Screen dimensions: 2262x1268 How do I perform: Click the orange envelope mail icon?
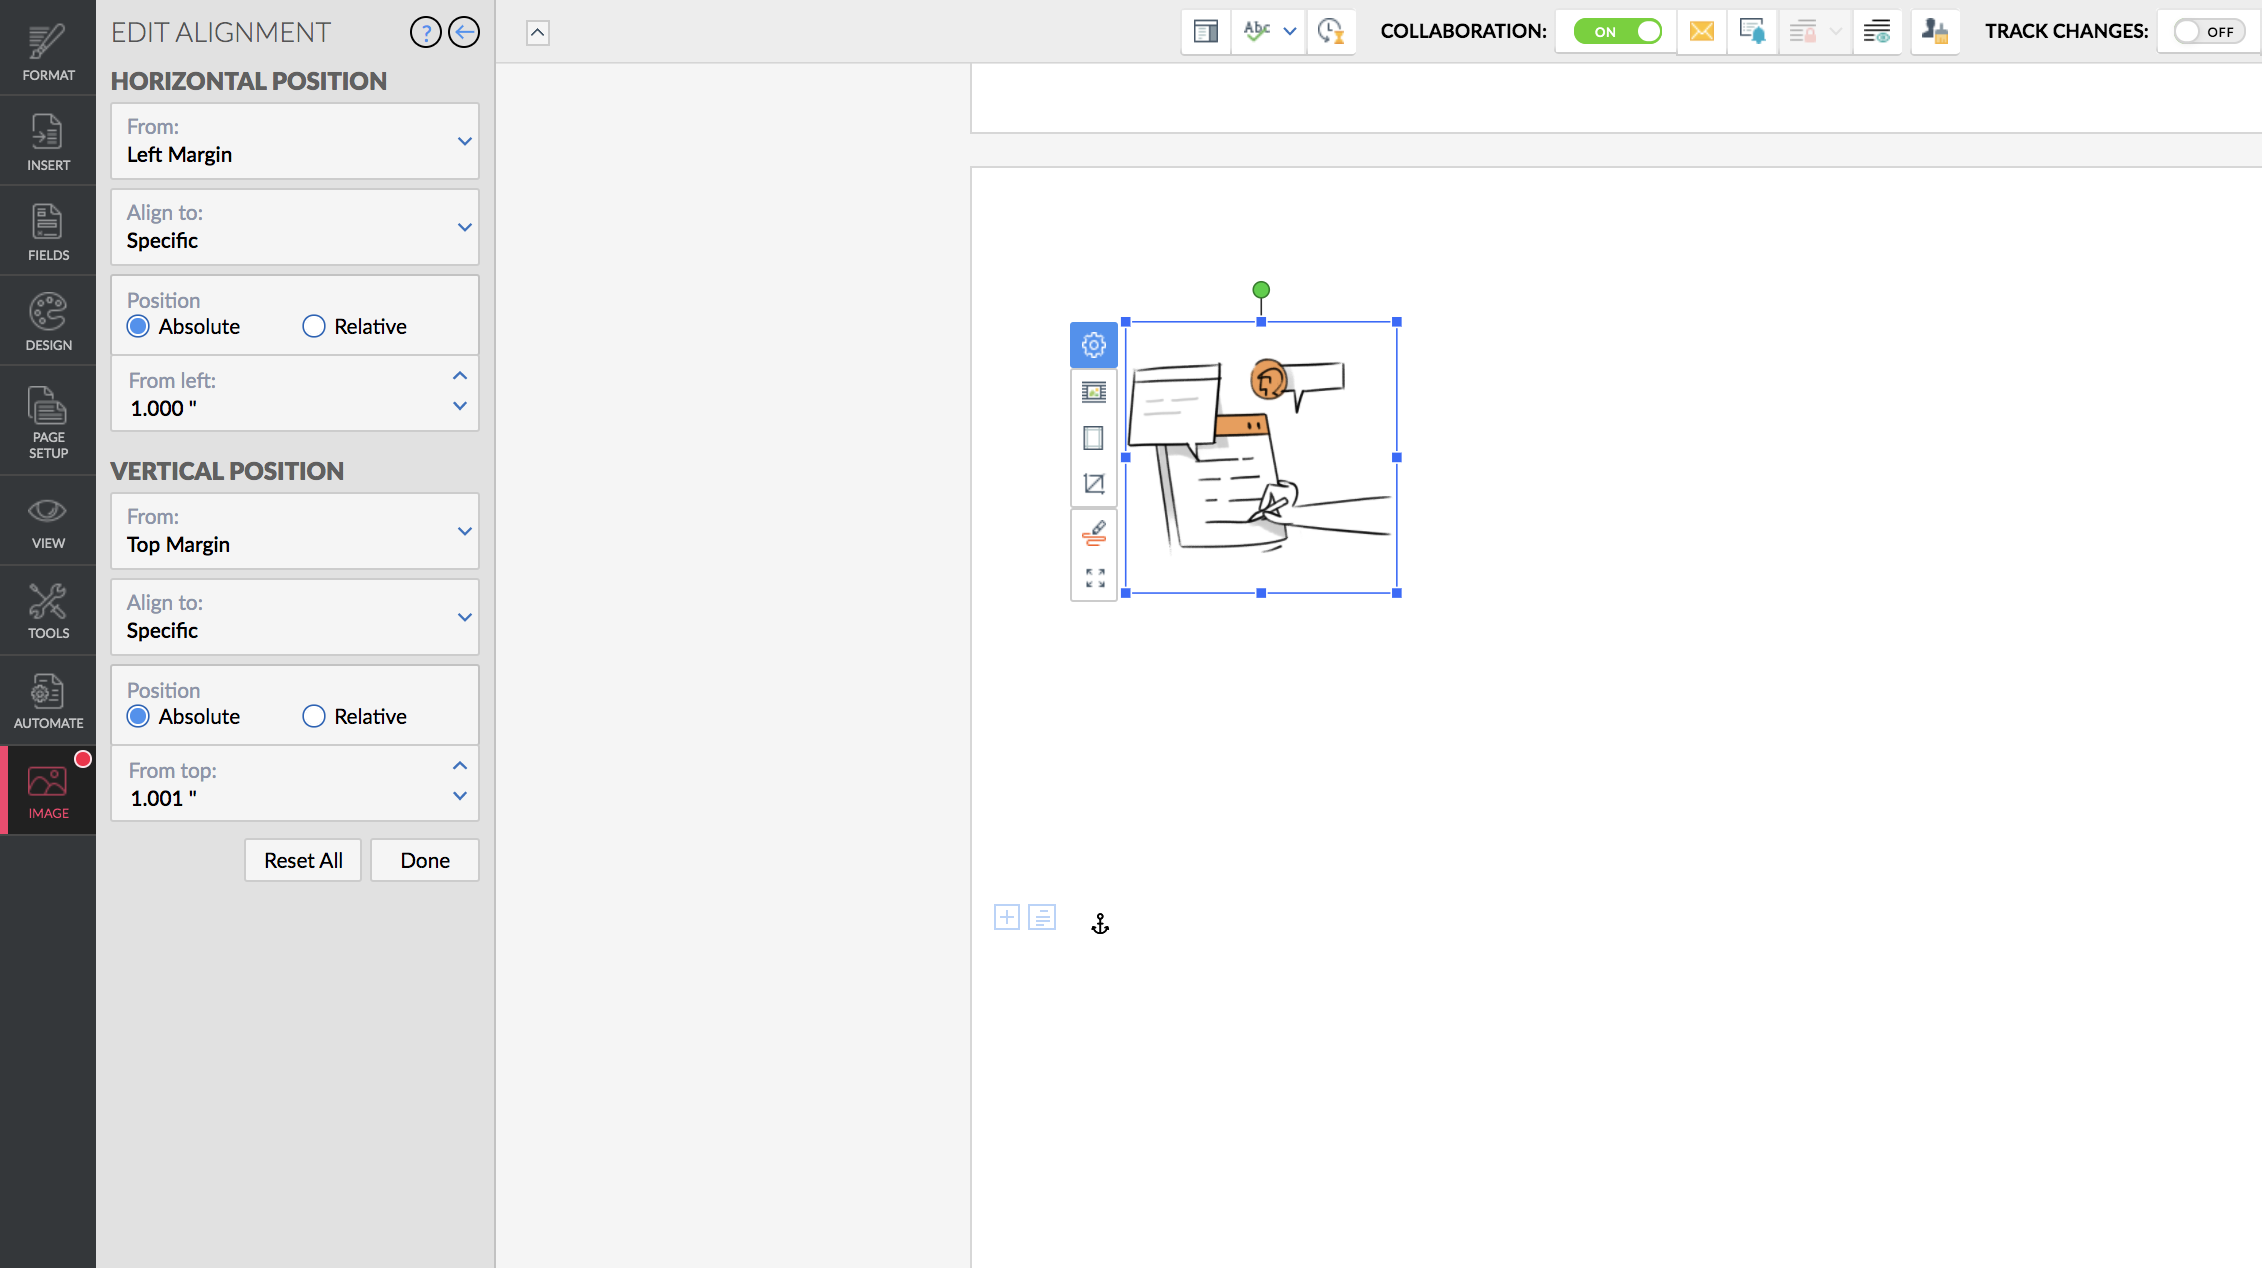click(1701, 32)
